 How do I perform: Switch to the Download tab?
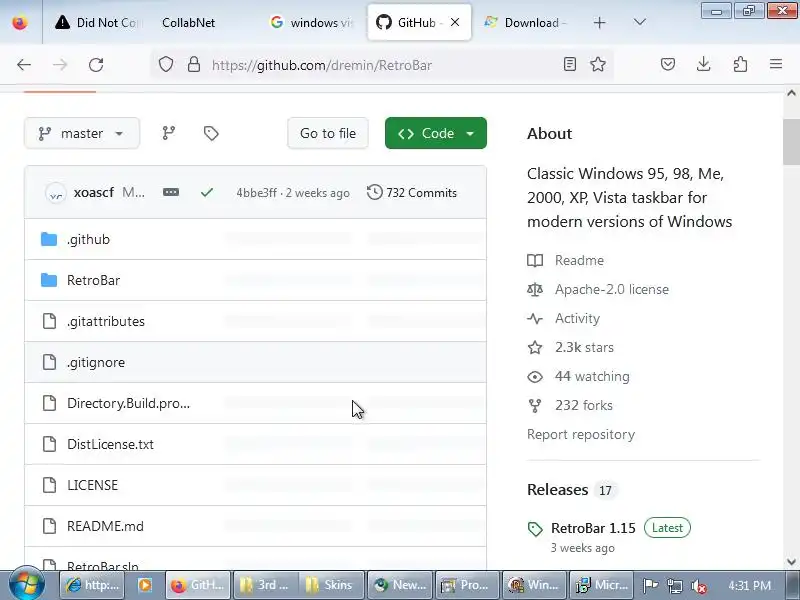click(x=526, y=22)
